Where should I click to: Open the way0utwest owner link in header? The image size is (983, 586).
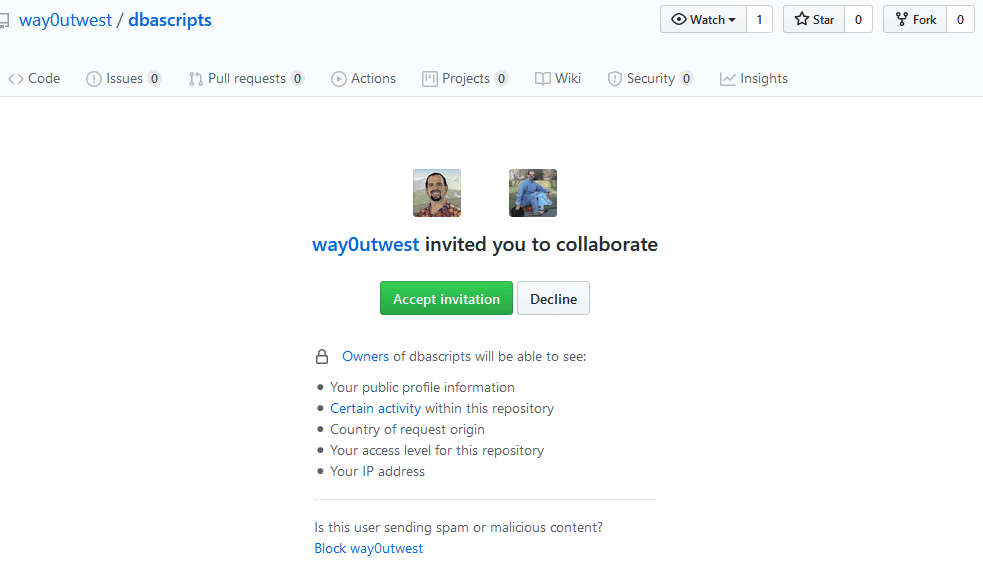(65, 20)
